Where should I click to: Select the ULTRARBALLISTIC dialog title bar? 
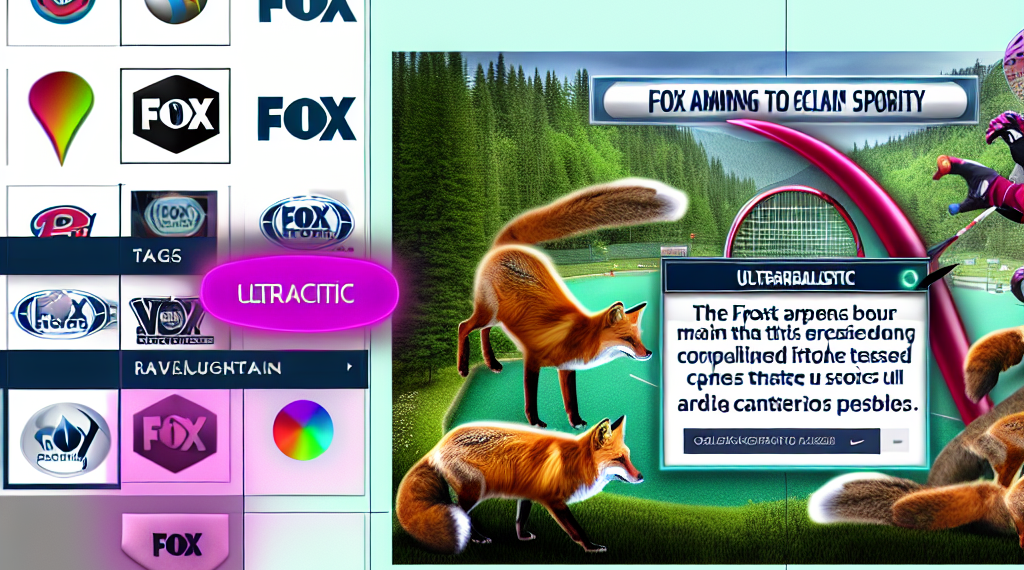coord(796,277)
